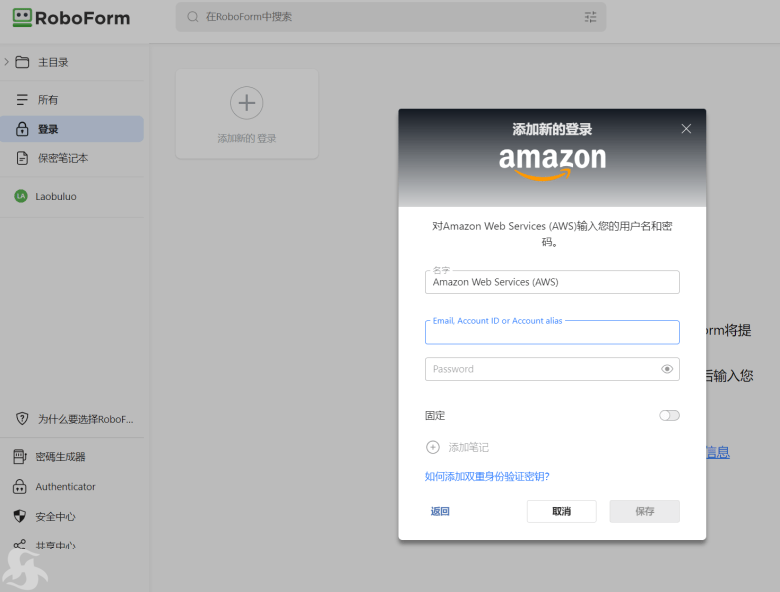The image size is (780, 592).
Task: Click the sharing center icon
Action: pyautogui.click(x=19, y=545)
